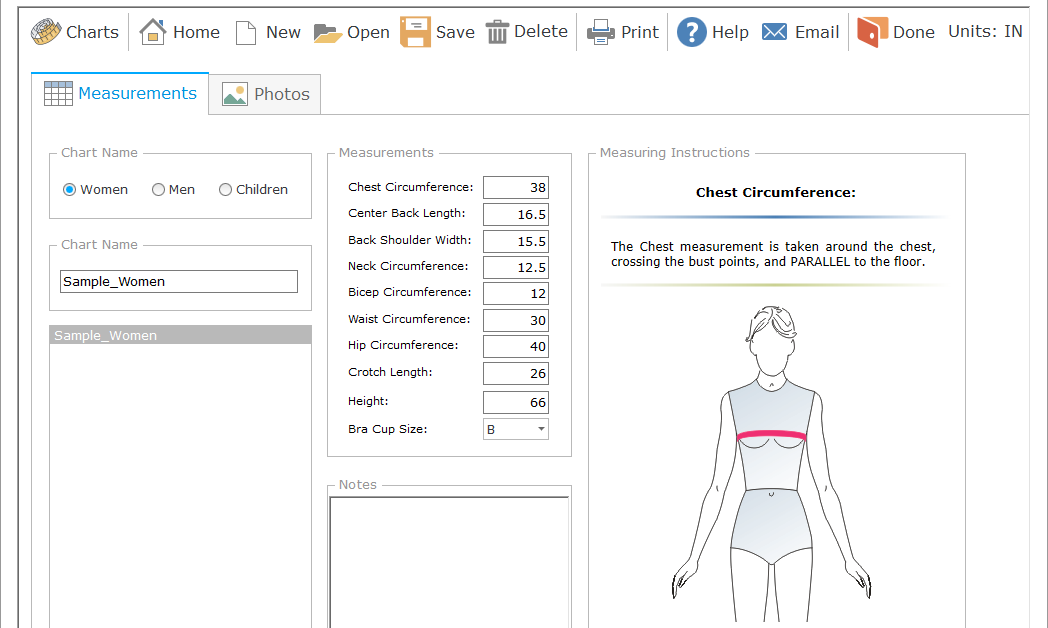Open Help with the question mark icon
1048x628 pixels.
tap(691, 32)
